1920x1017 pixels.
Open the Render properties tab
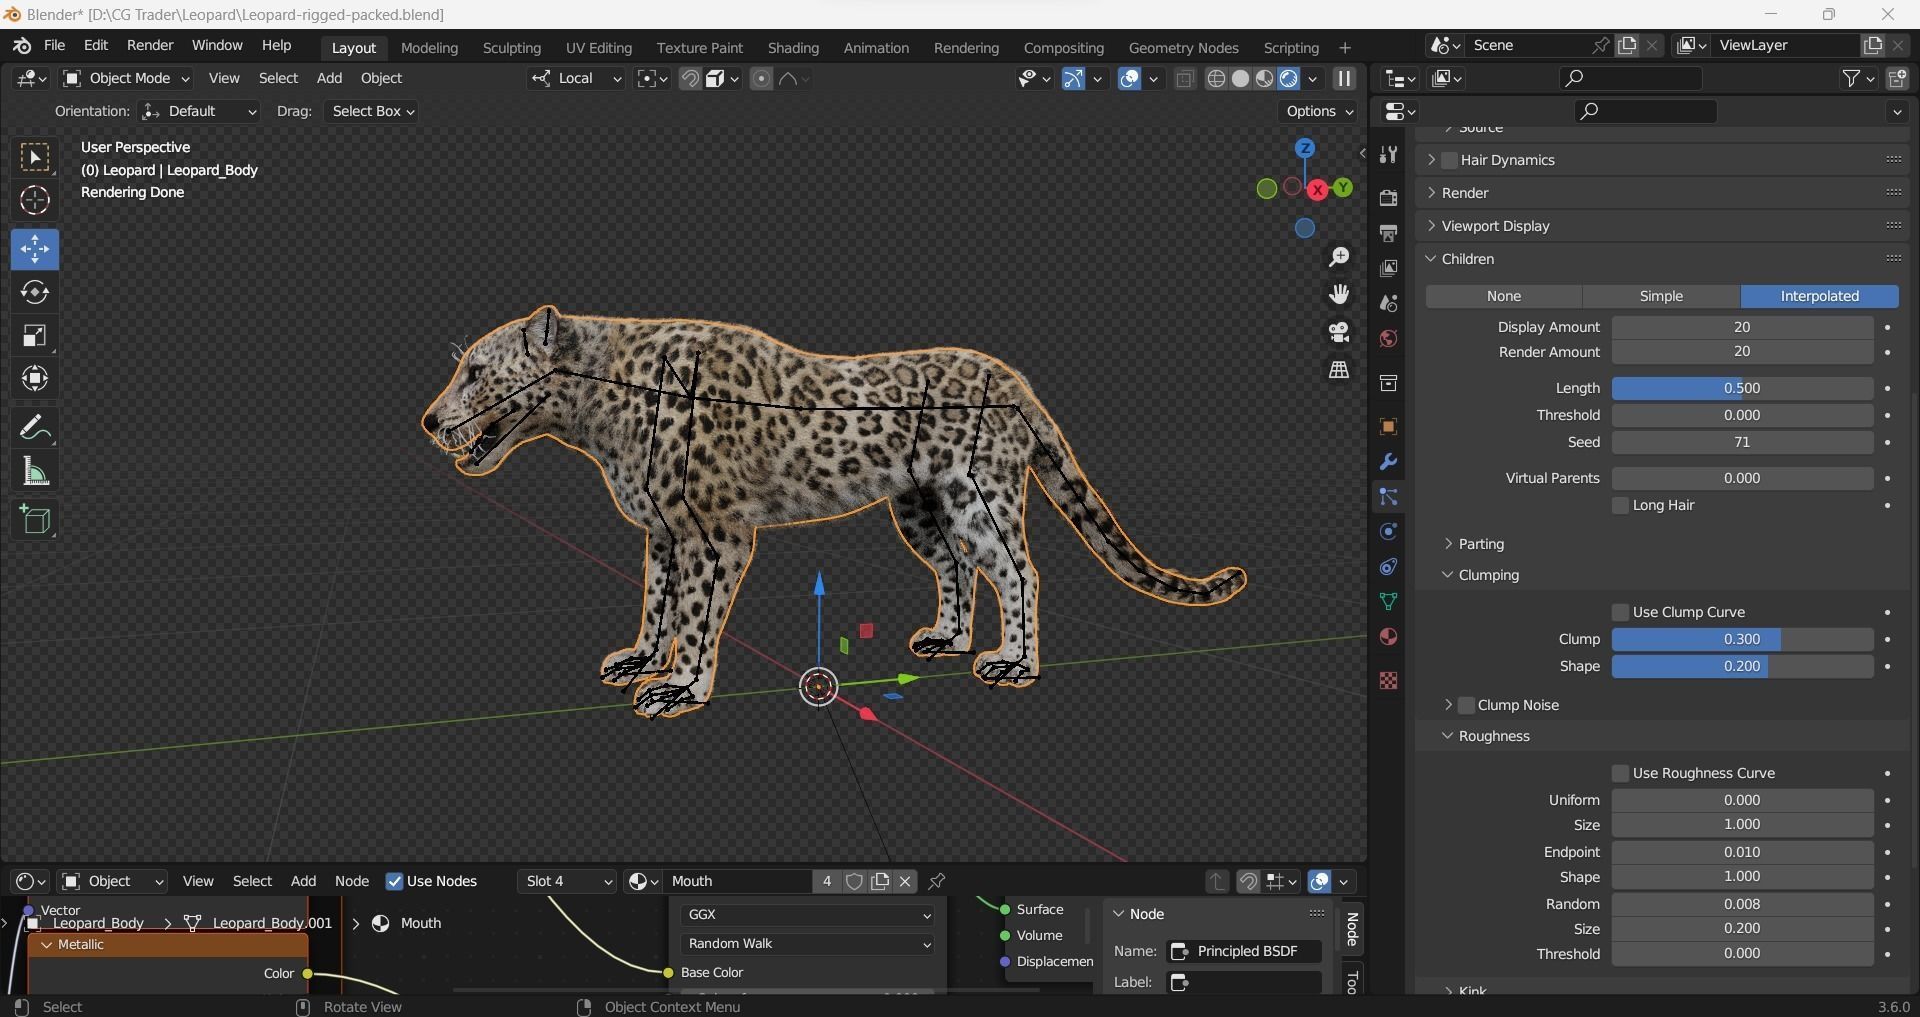(x=1388, y=198)
